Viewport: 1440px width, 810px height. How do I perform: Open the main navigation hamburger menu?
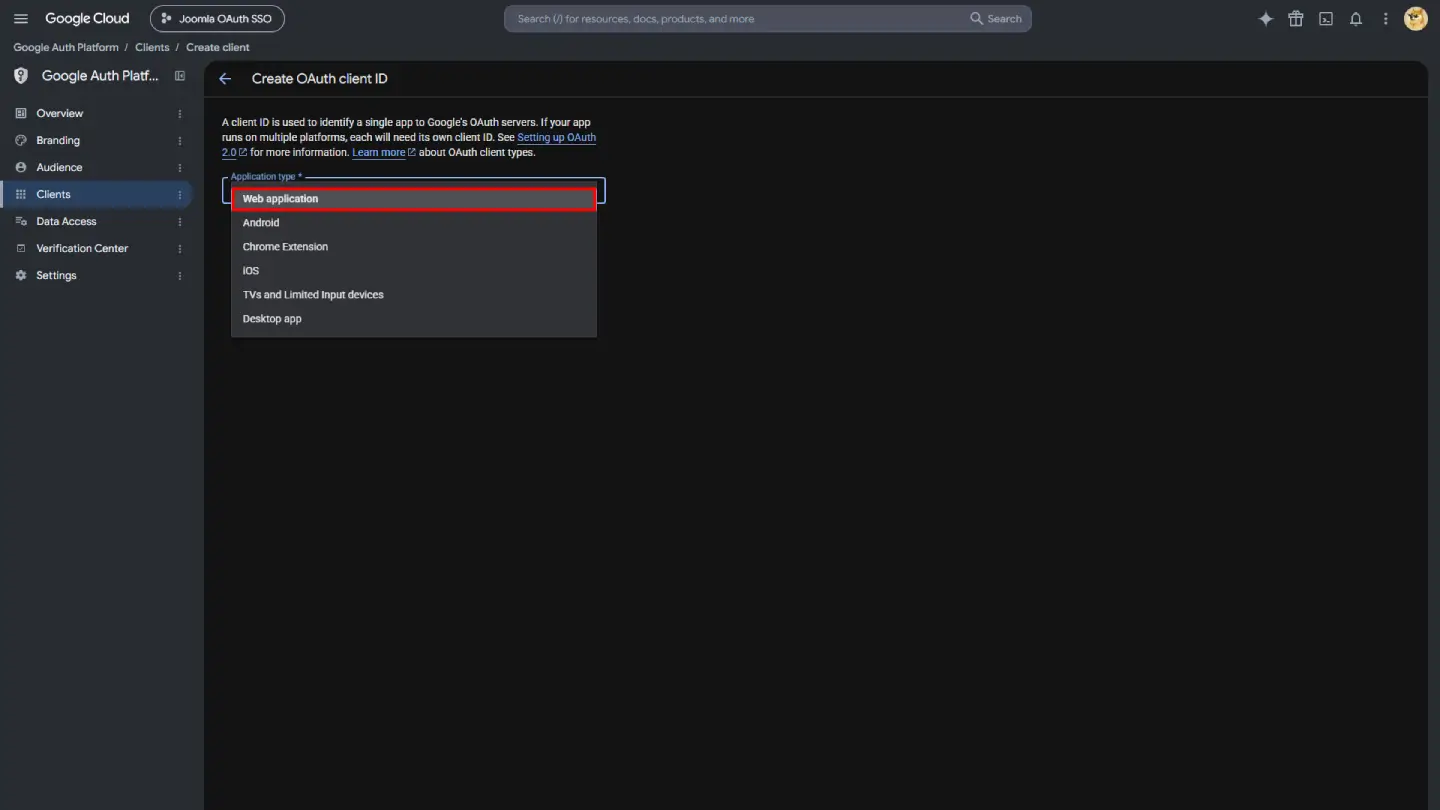[x=21, y=19]
